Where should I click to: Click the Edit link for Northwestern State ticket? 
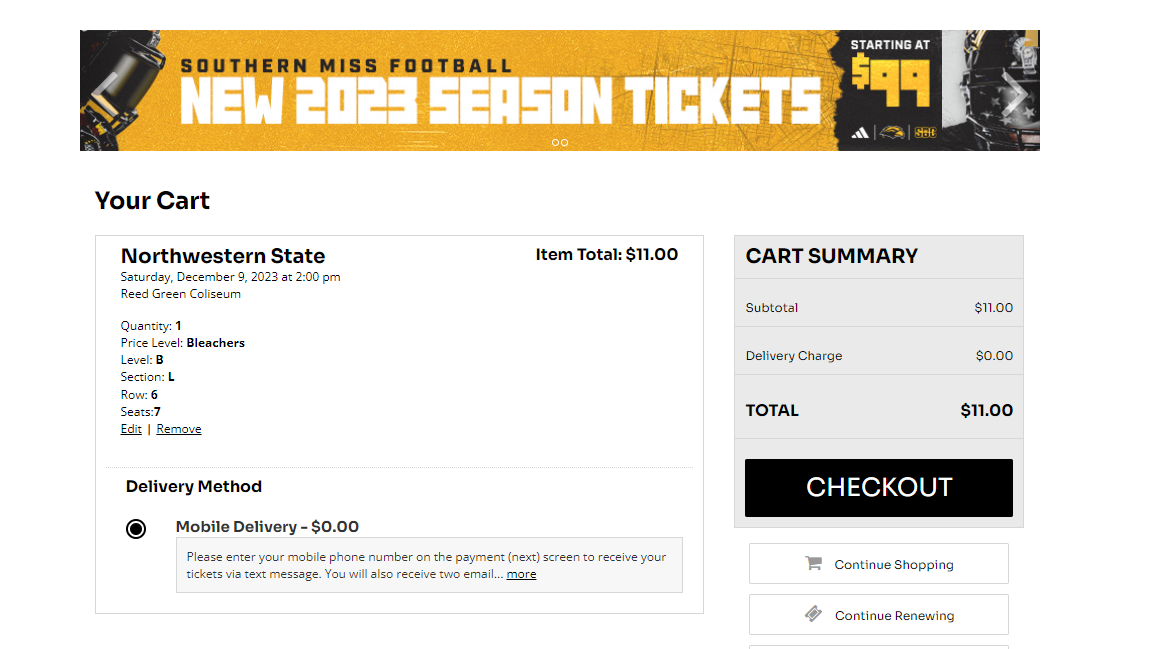(x=131, y=429)
